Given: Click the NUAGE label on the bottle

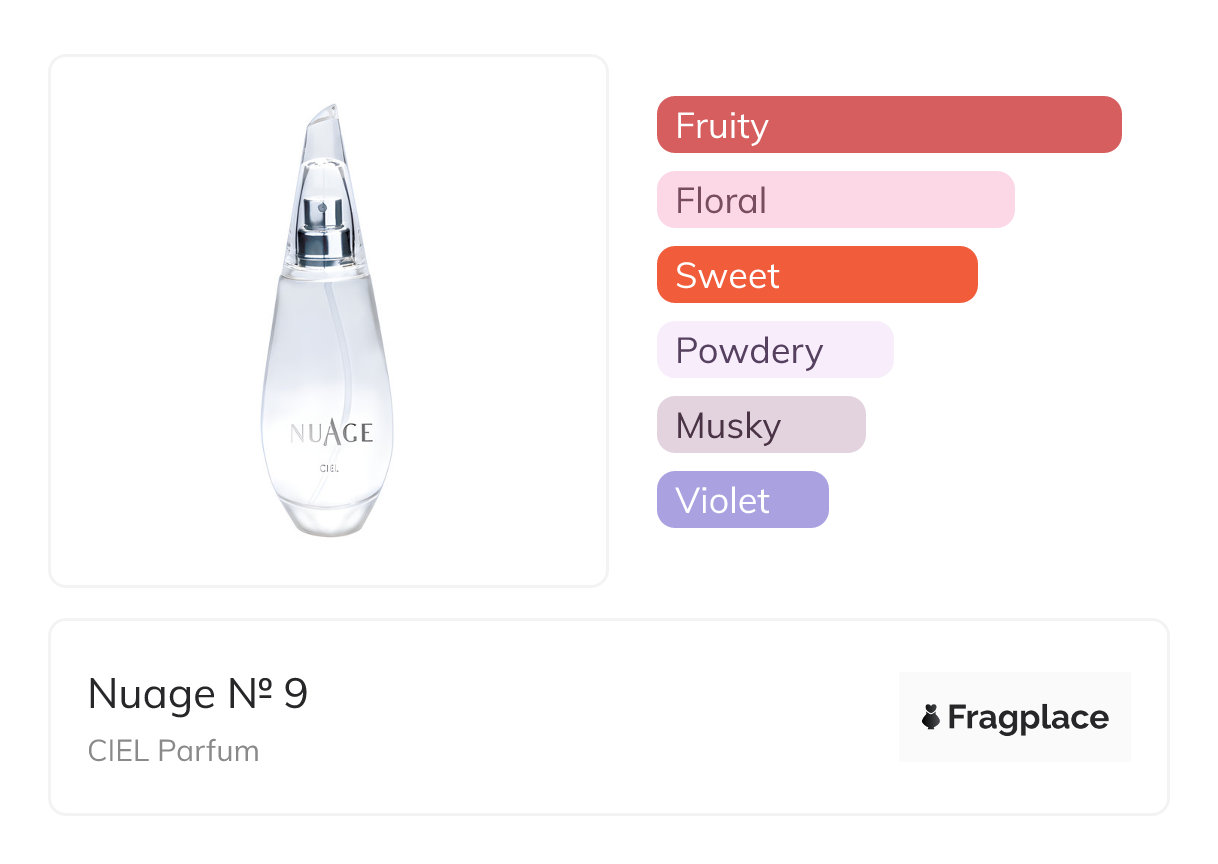Looking at the screenshot, I should coord(331,432).
